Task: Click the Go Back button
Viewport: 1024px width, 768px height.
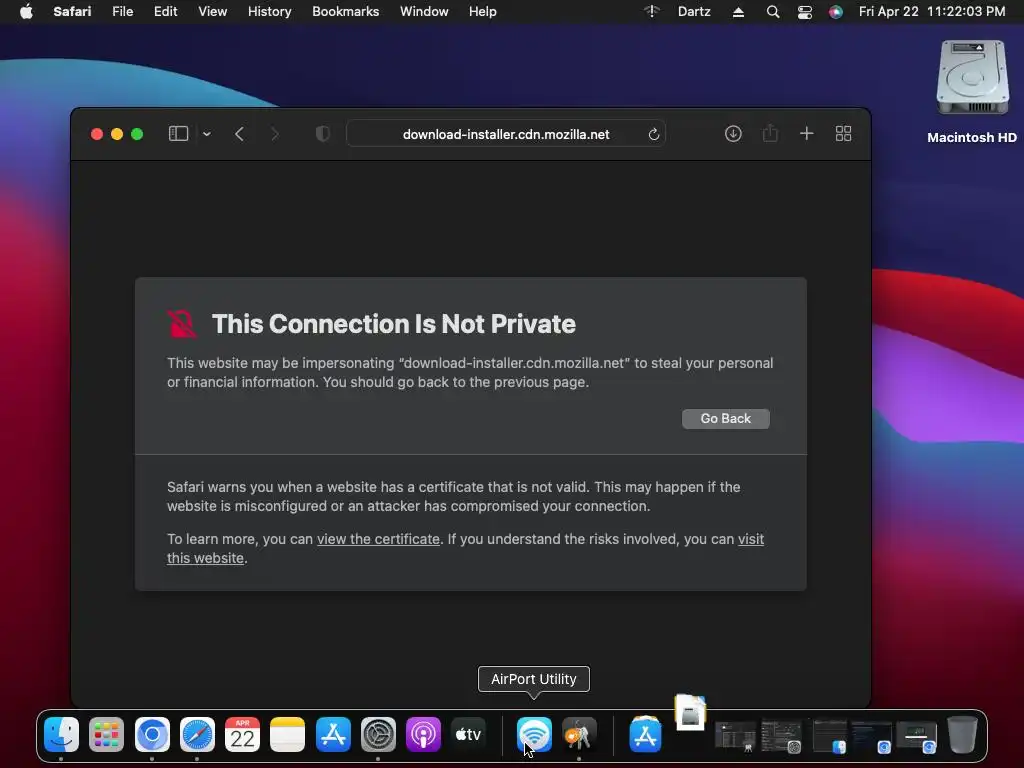Action: pyautogui.click(x=726, y=419)
